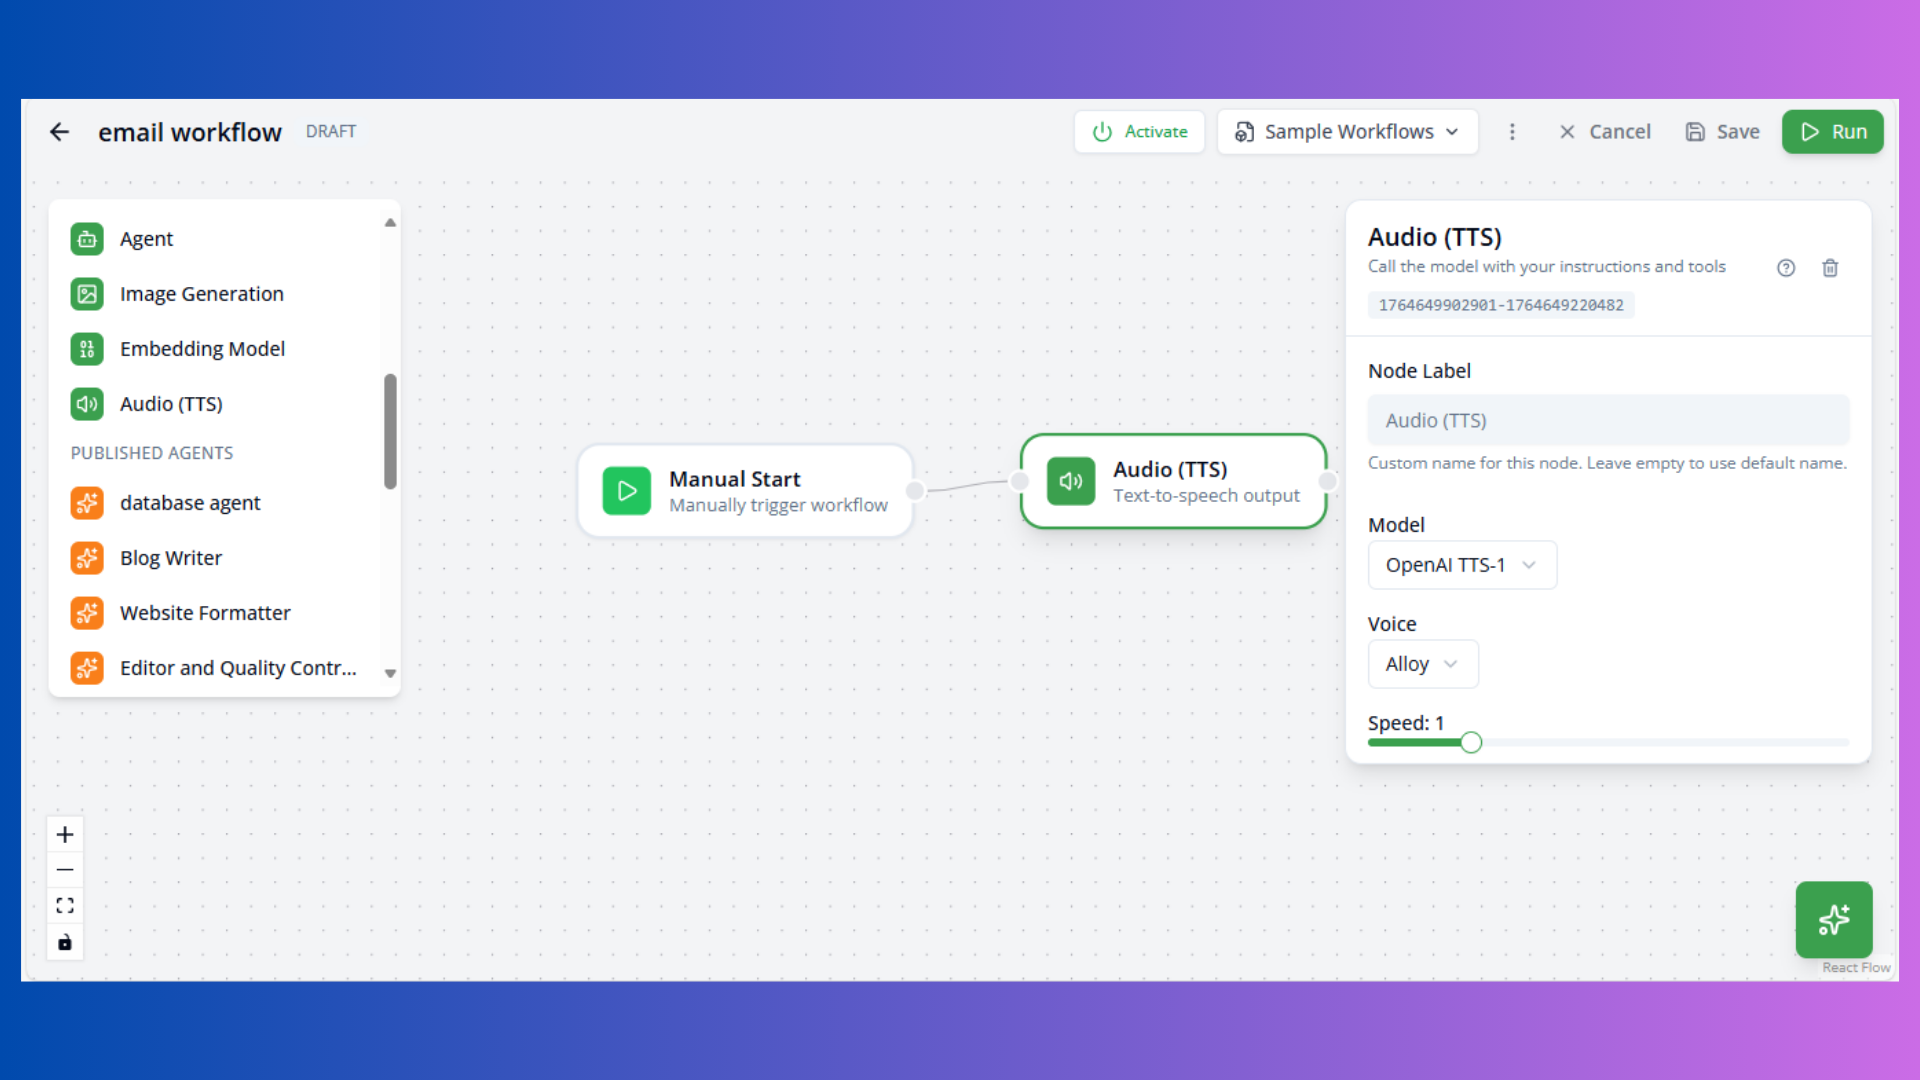This screenshot has height=1080, width=1920.
Task: Expand the Sample Workflows dropdown
Action: coord(1347,131)
